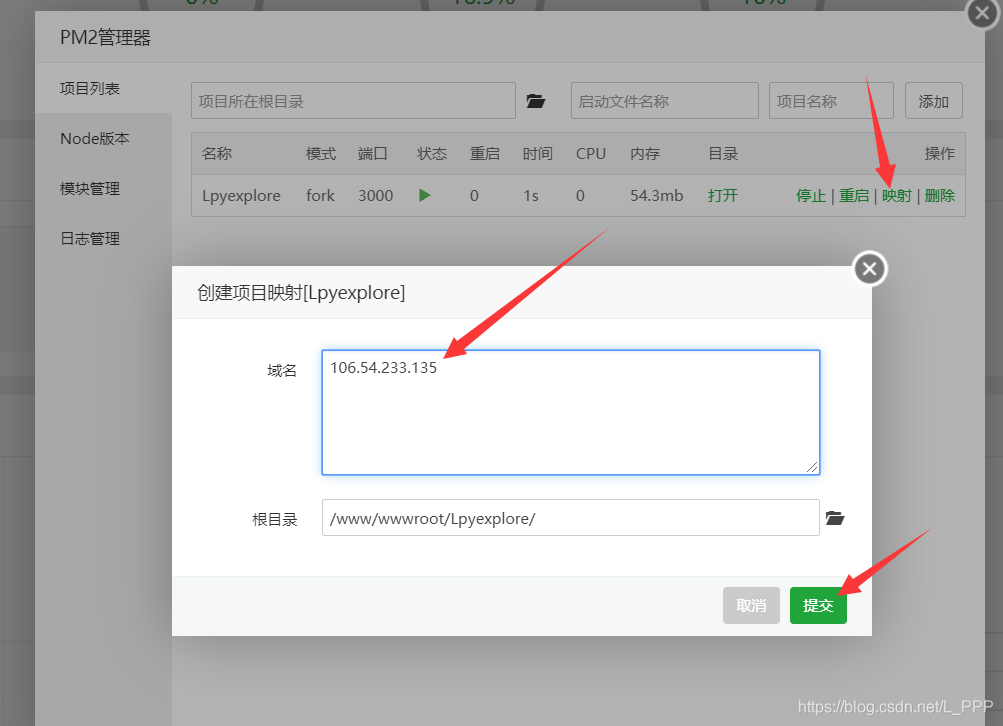Click the CPU column header
This screenshot has height=726, width=1003.
[x=590, y=154]
